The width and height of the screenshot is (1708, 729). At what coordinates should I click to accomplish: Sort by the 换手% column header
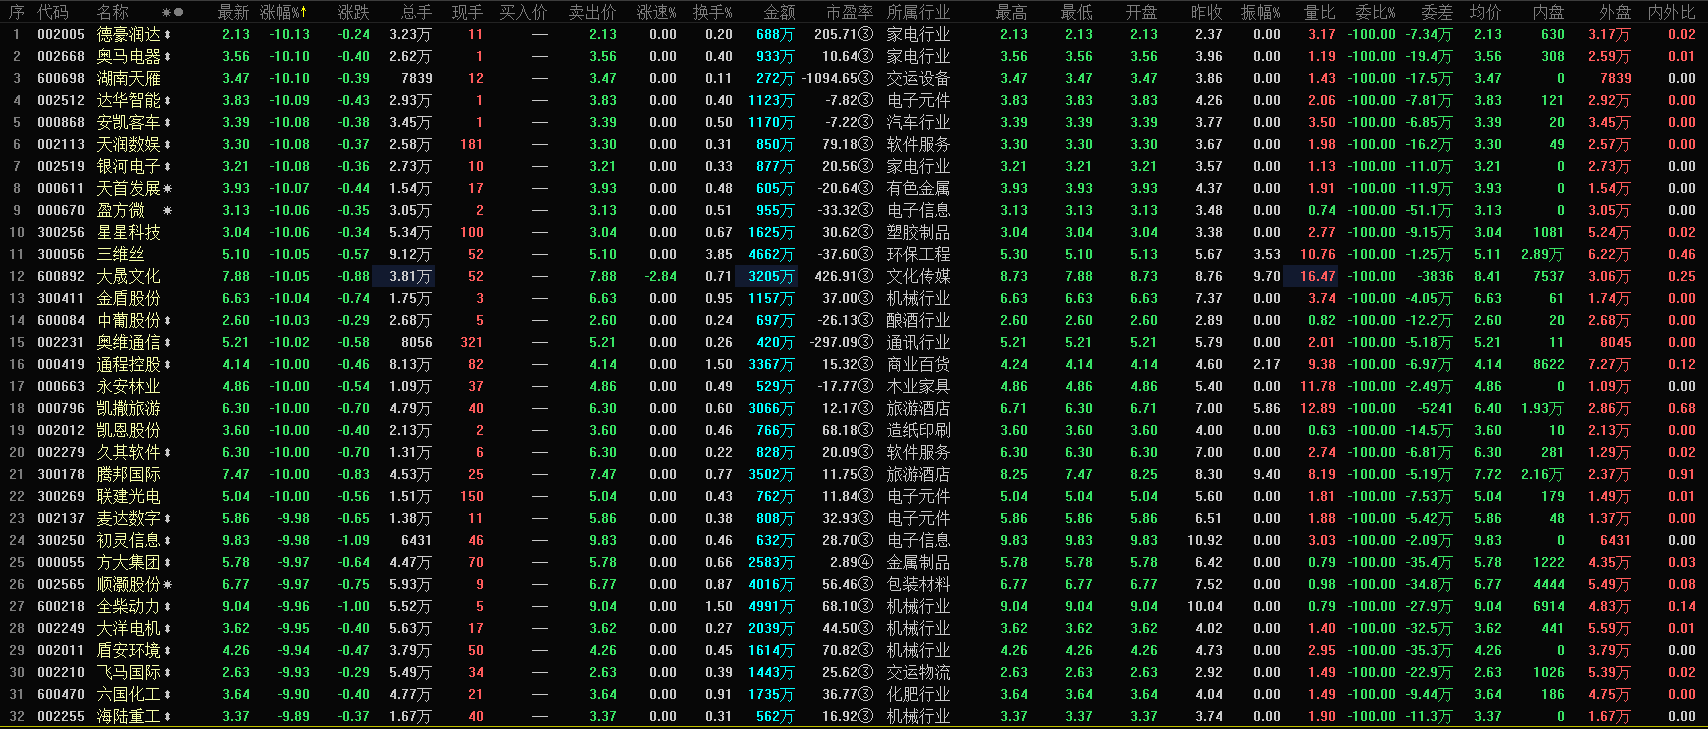[x=713, y=12]
